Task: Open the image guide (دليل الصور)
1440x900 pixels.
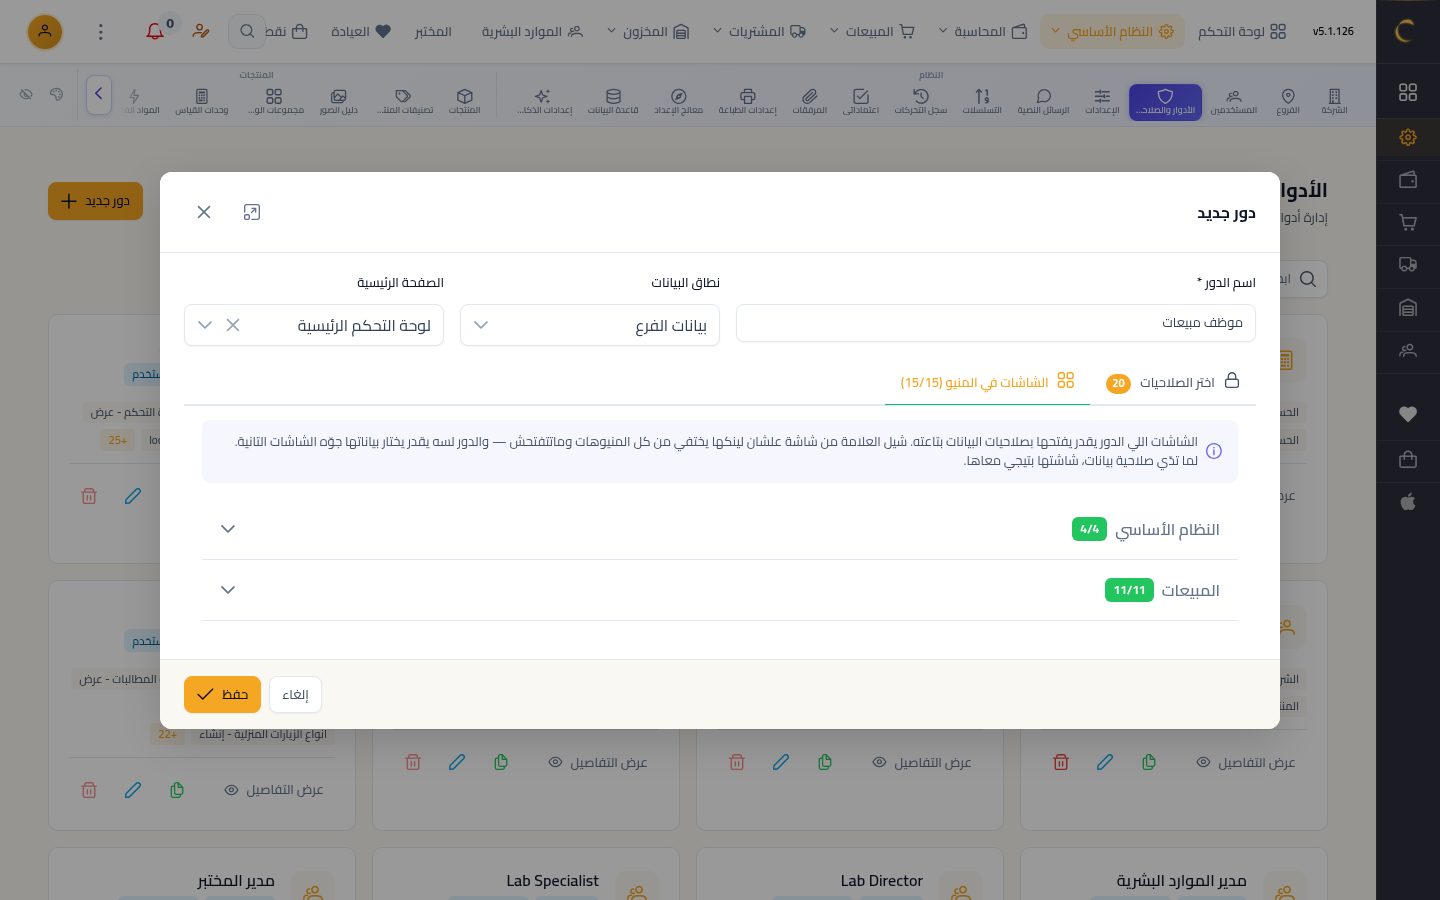Action: click(339, 101)
